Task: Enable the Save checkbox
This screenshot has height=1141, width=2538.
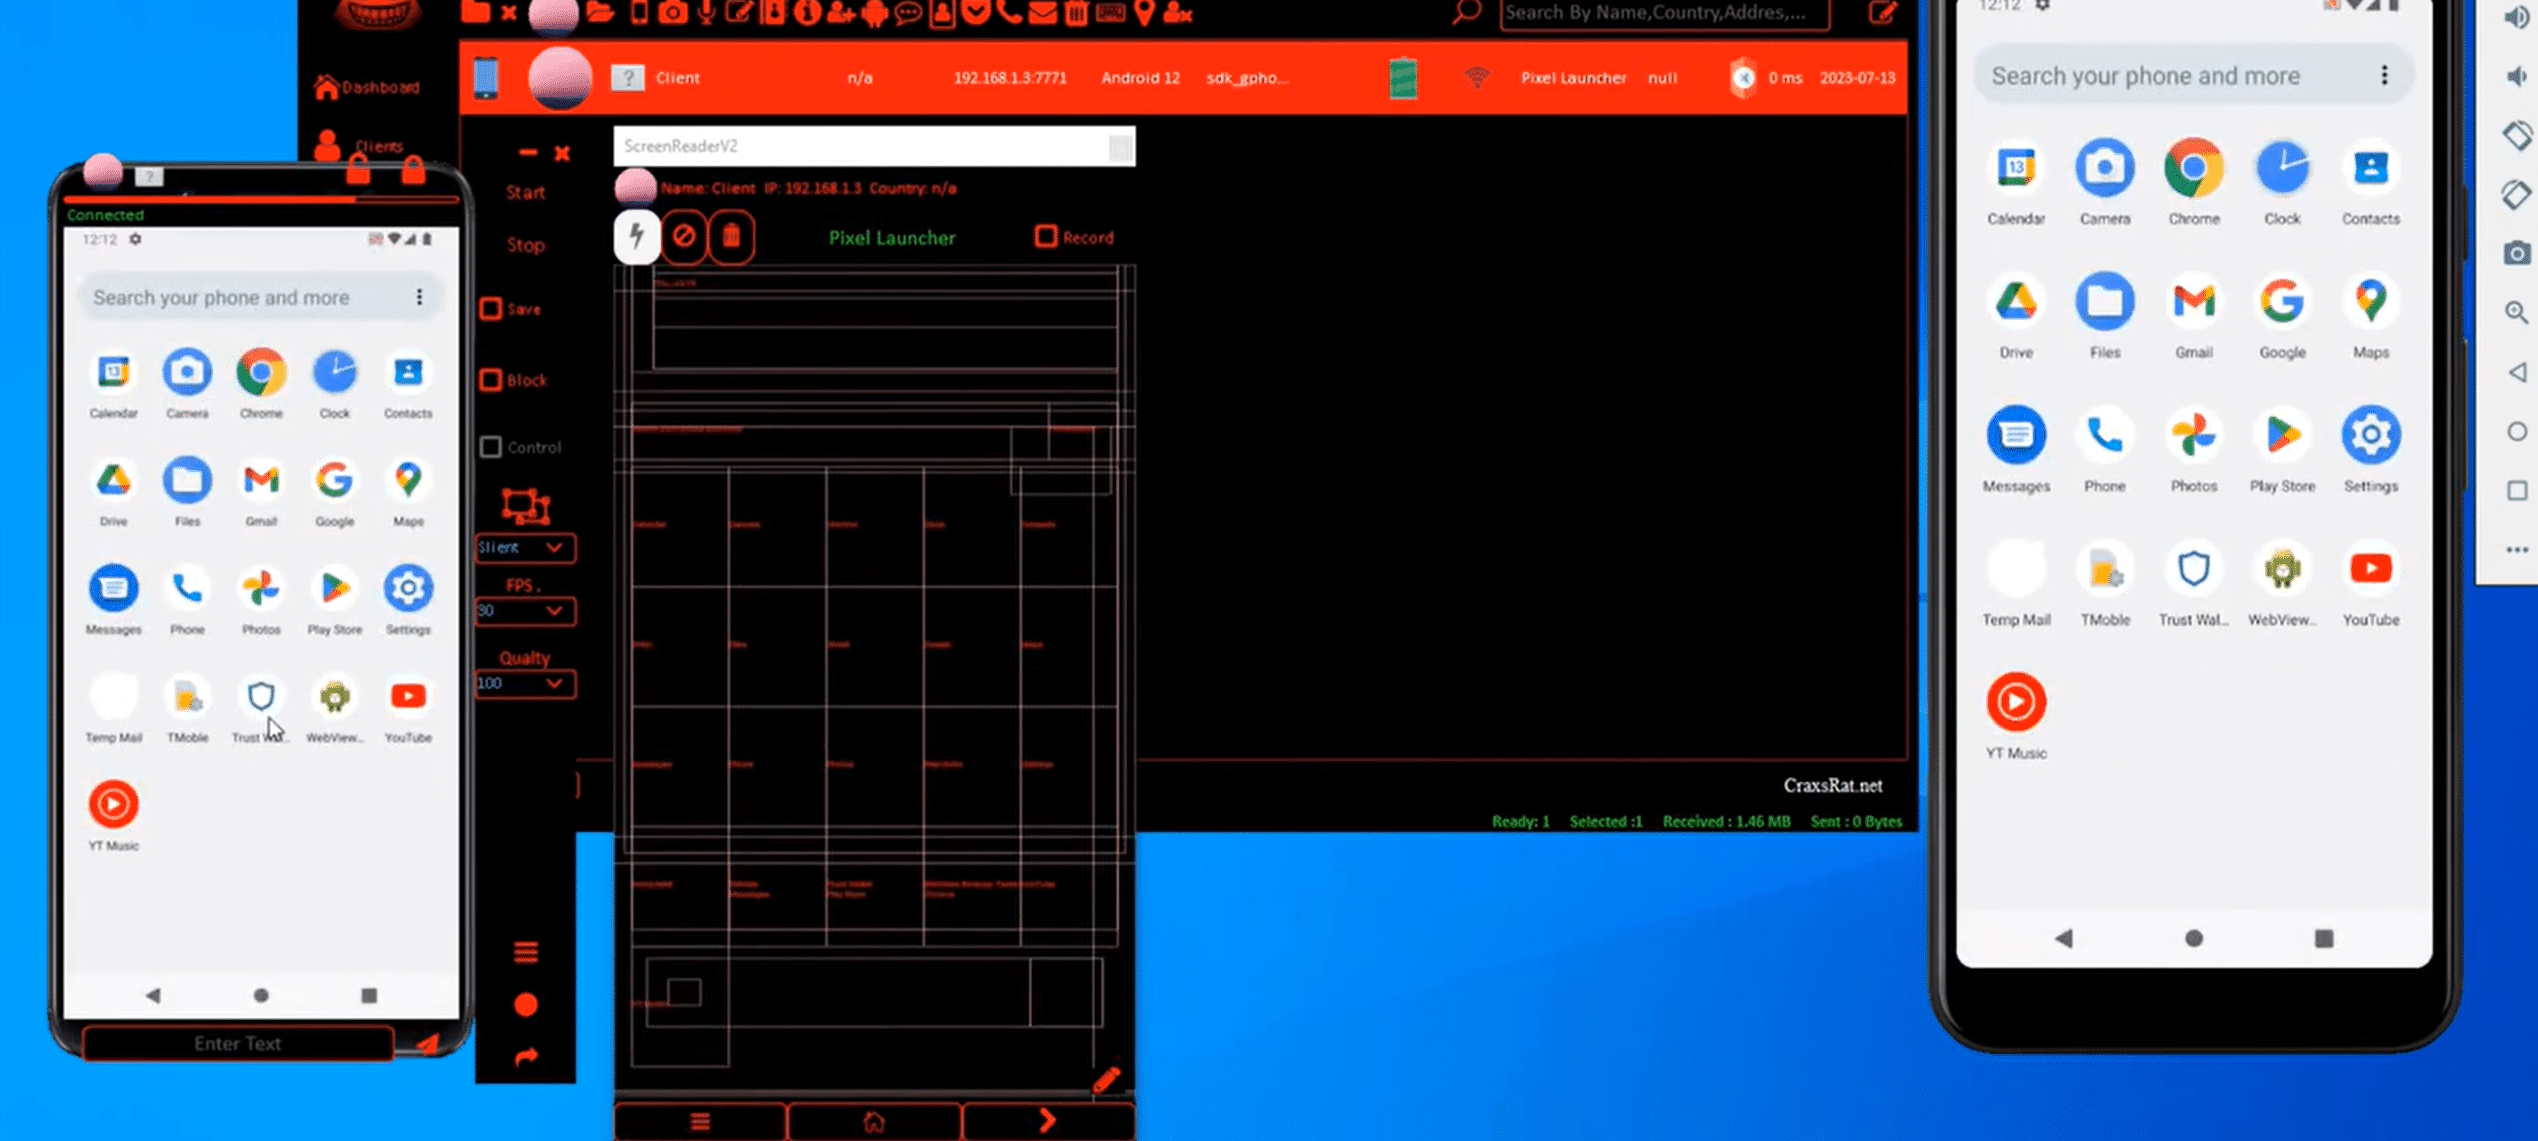Action: click(491, 309)
